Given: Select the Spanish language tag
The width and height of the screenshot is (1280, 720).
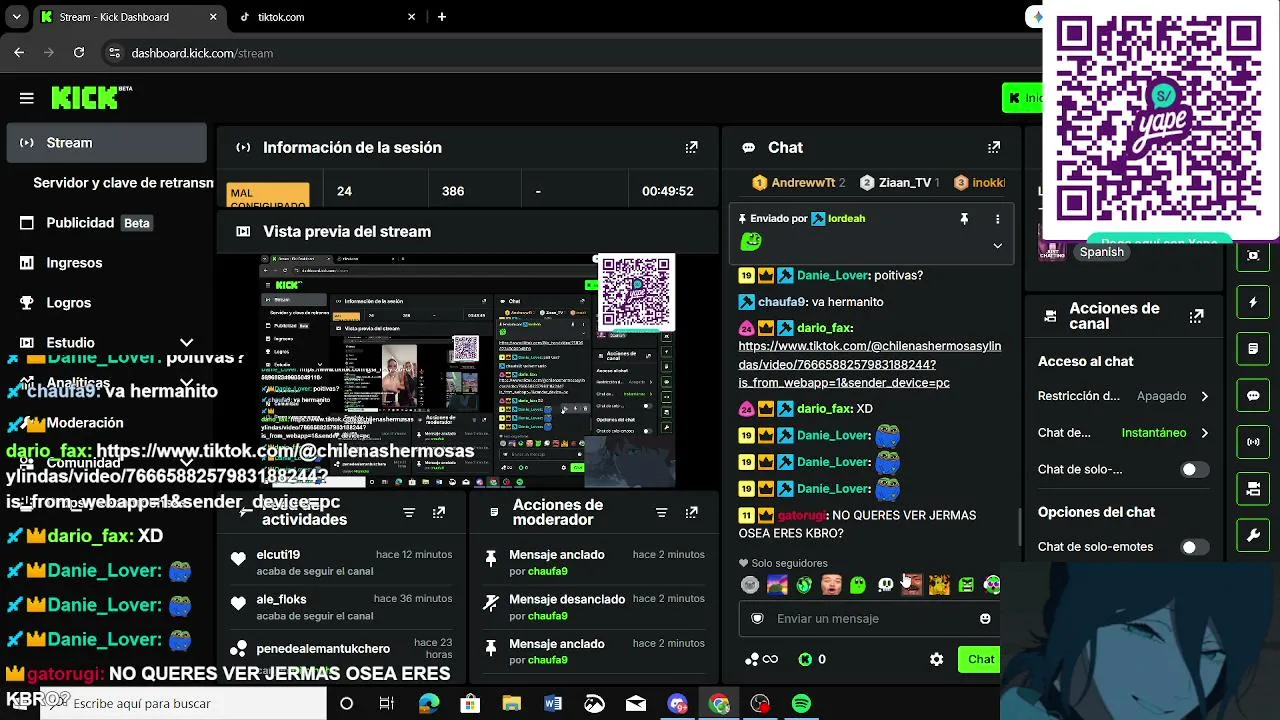Looking at the screenshot, I should [x=1101, y=252].
